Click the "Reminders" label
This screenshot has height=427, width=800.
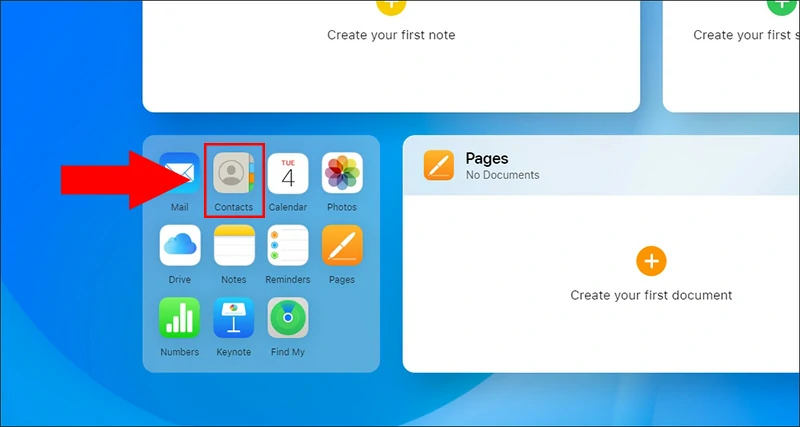[288, 280]
